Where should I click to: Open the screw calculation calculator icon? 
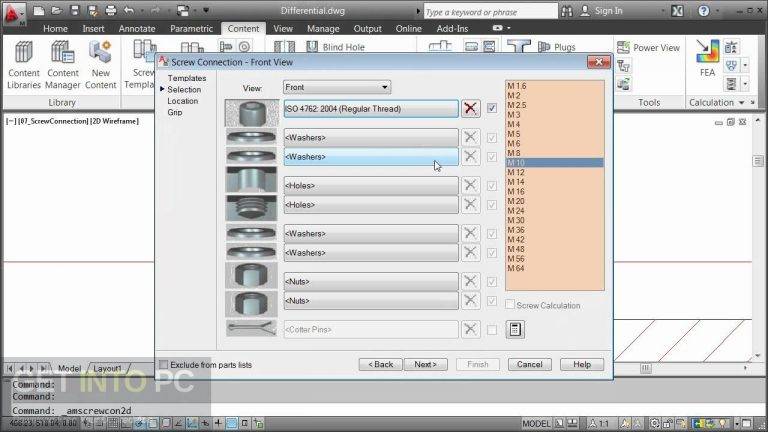[515, 329]
